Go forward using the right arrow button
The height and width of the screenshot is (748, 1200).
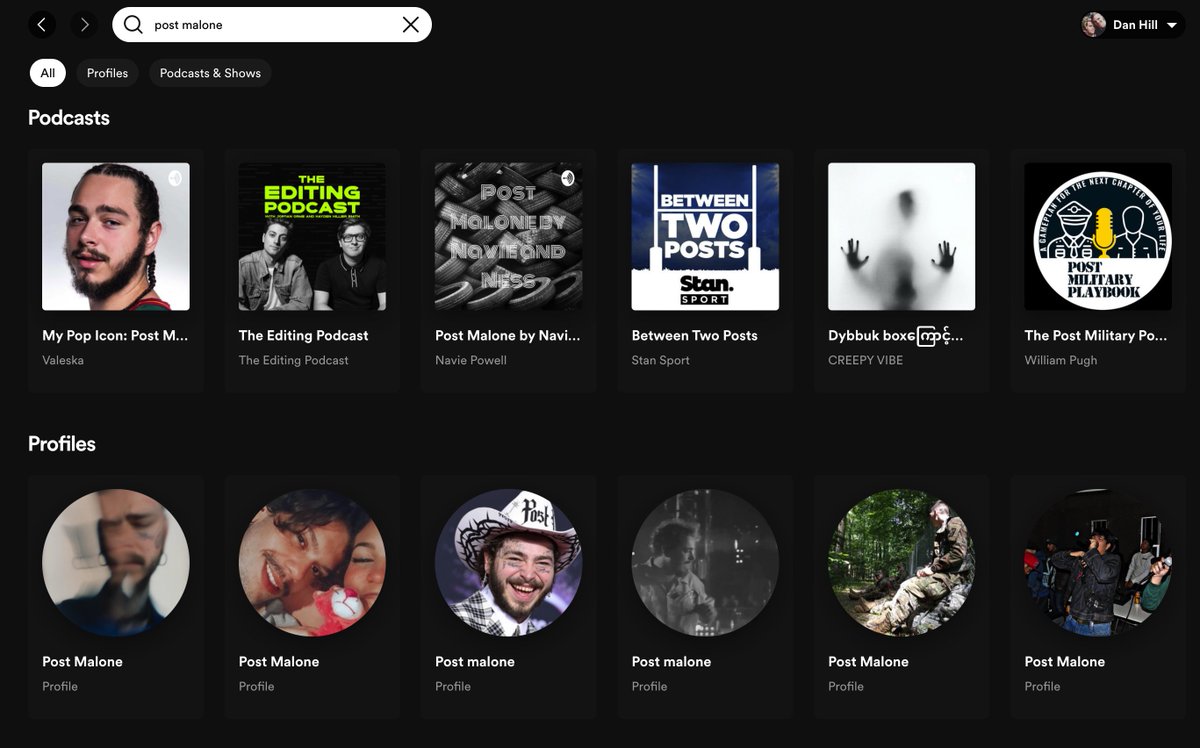(84, 25)
